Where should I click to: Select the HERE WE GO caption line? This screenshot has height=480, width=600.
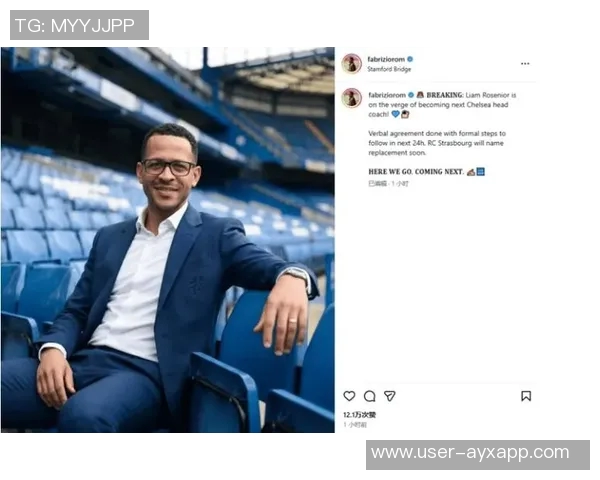pos(426,171)
